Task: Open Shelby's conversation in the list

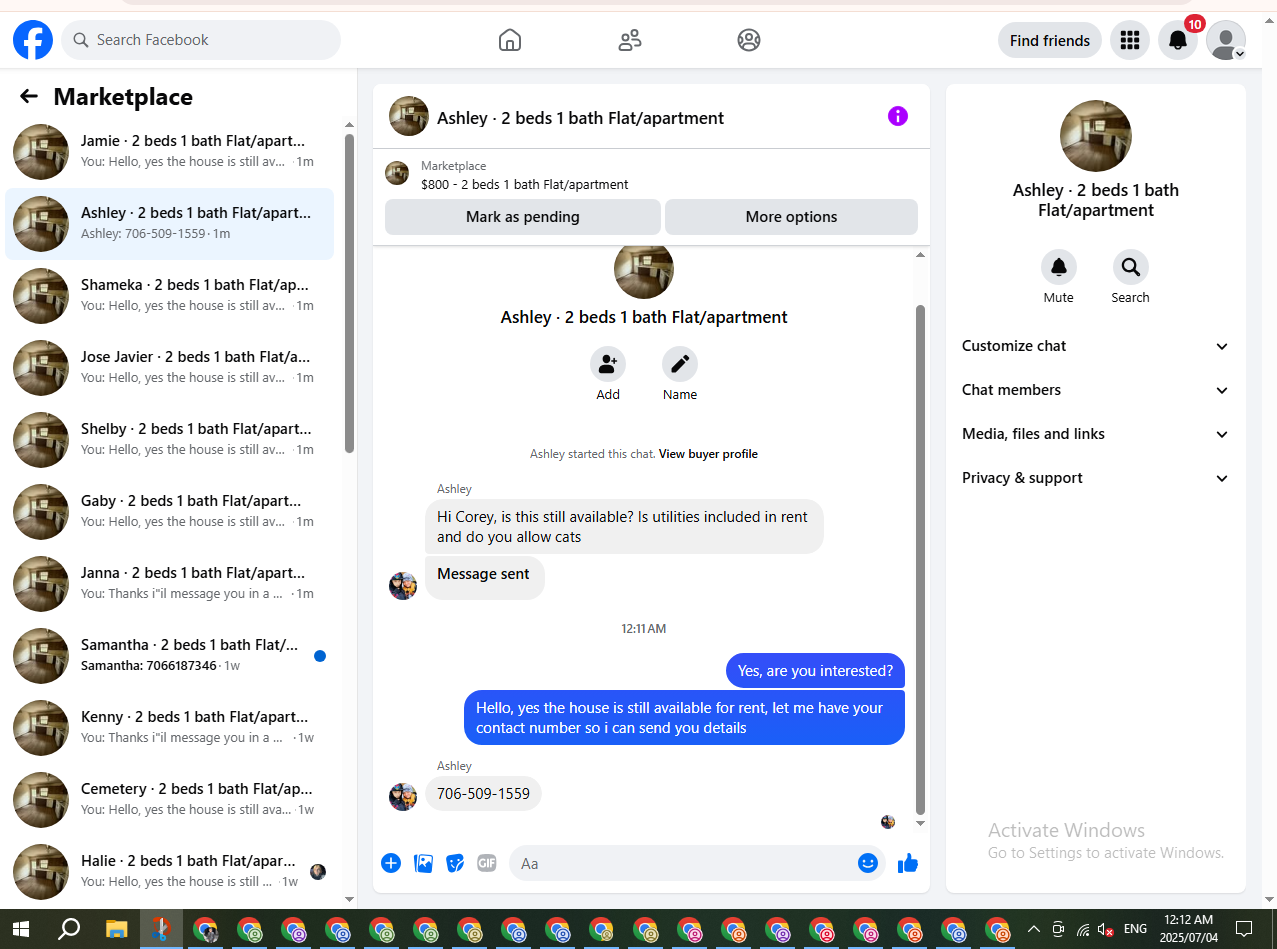Action: pyautogui.click(x=170, y=440)
